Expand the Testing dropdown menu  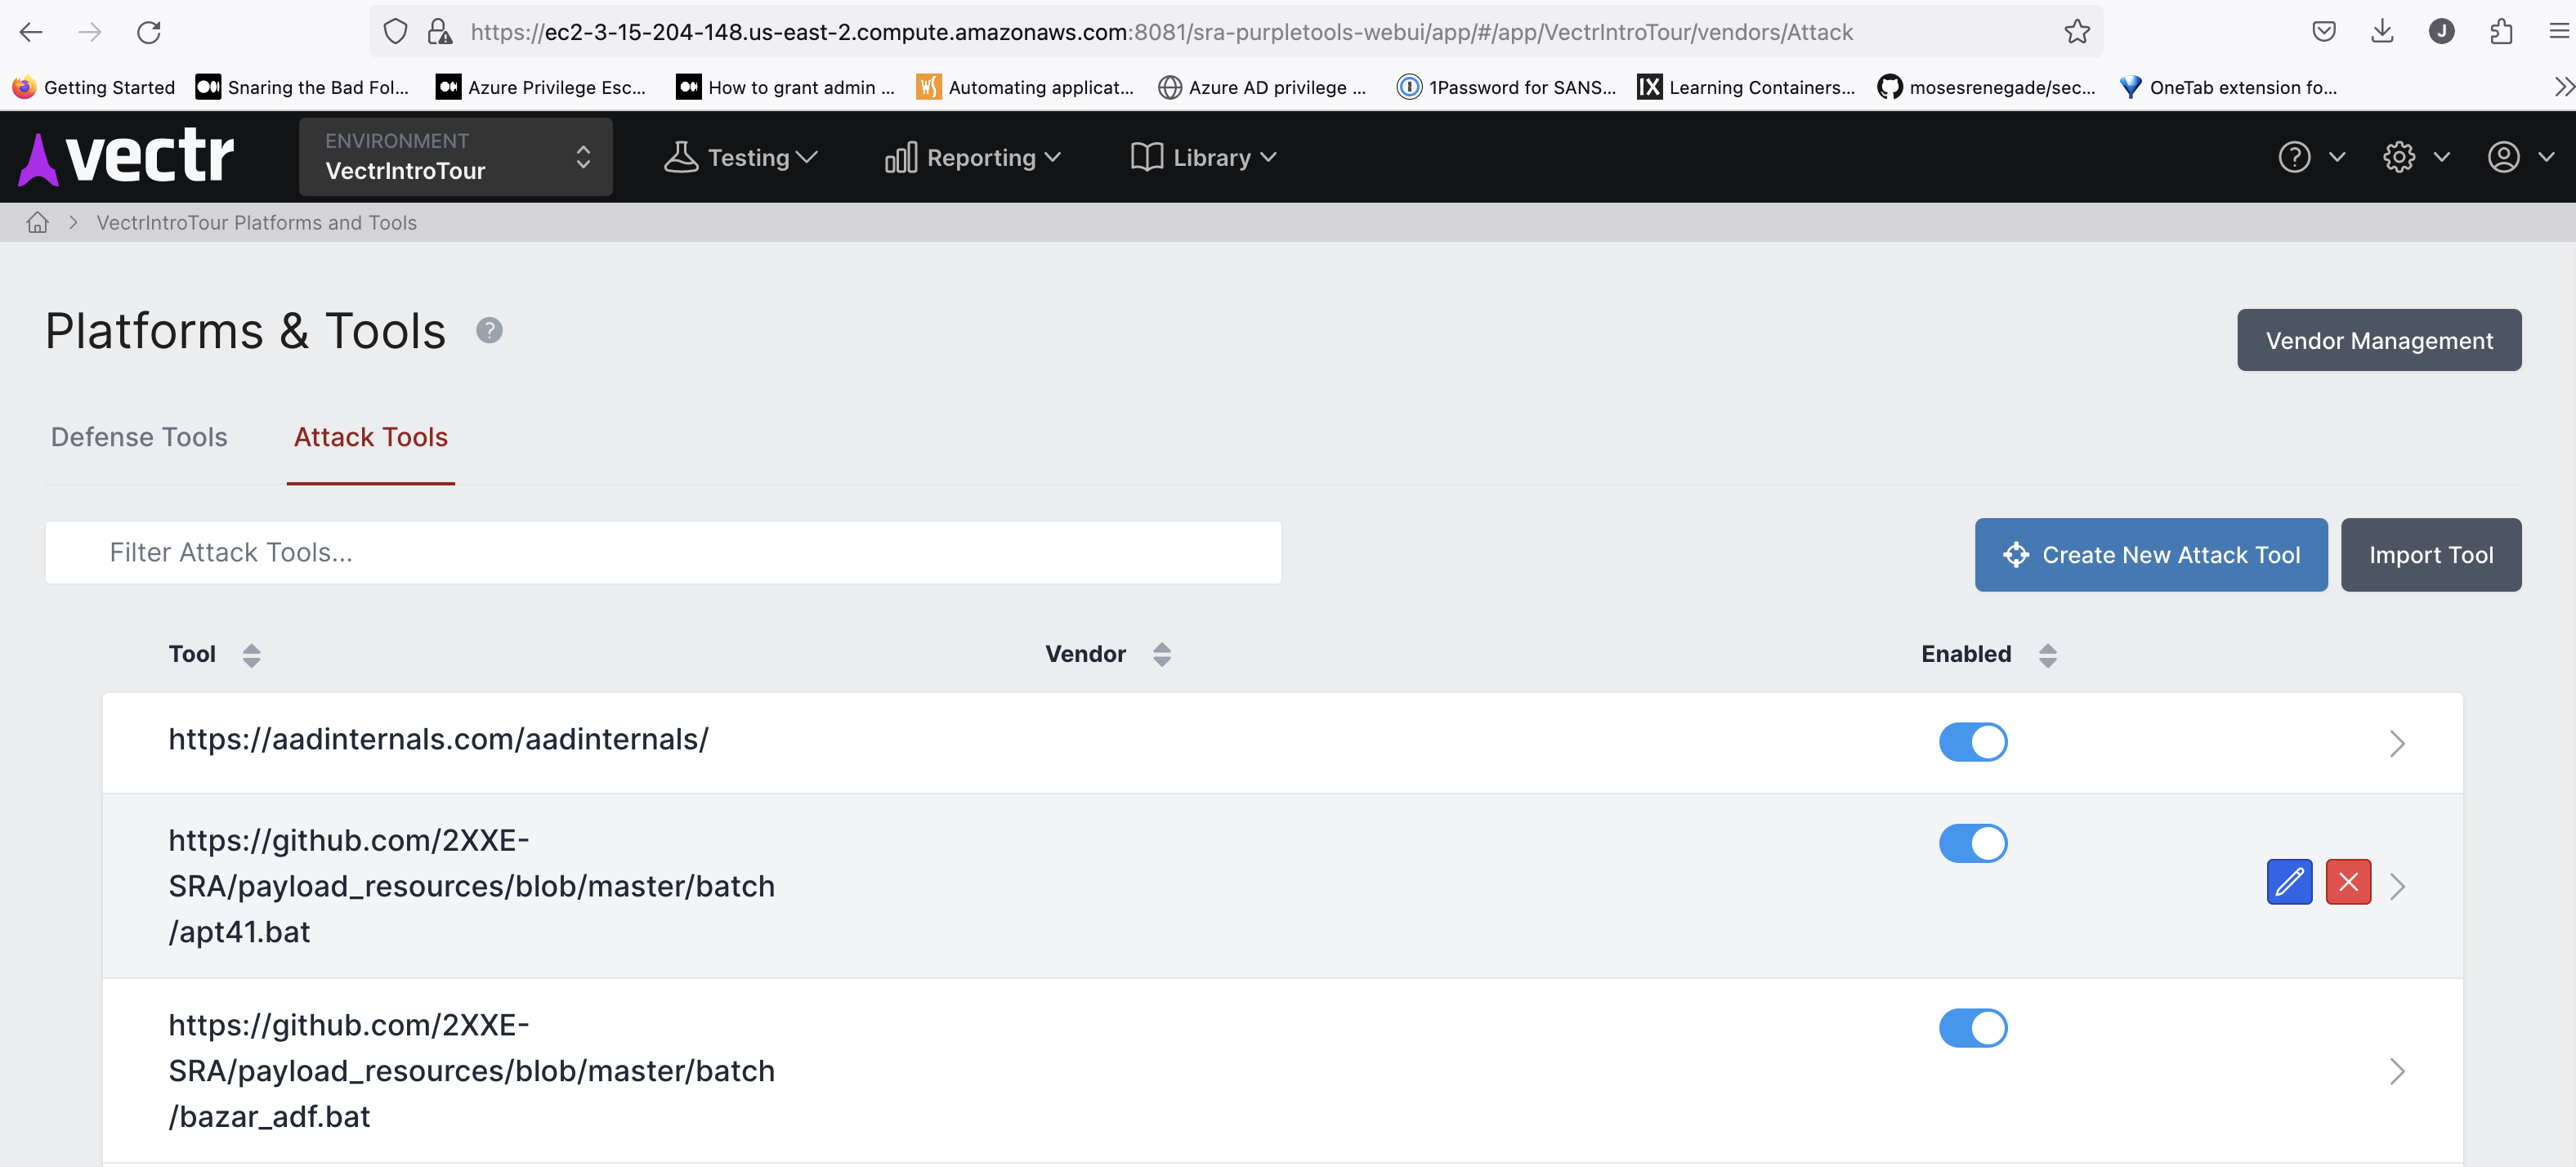741,157
